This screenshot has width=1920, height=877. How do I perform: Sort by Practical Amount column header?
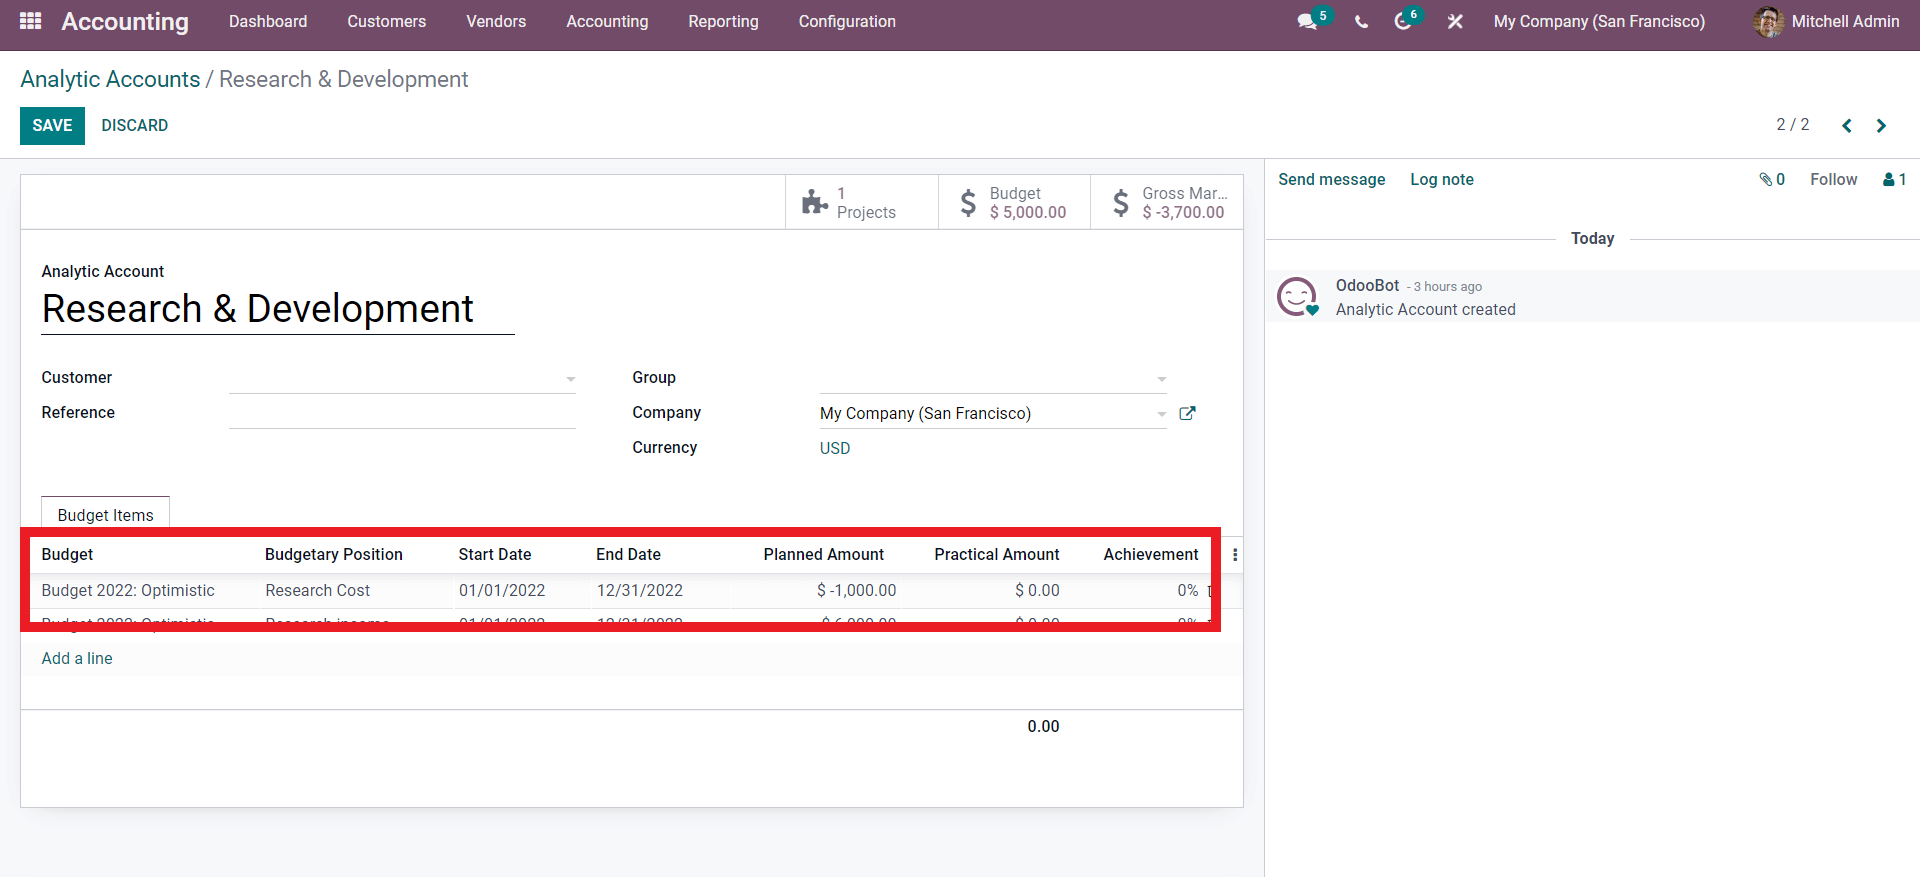[996, 555]
